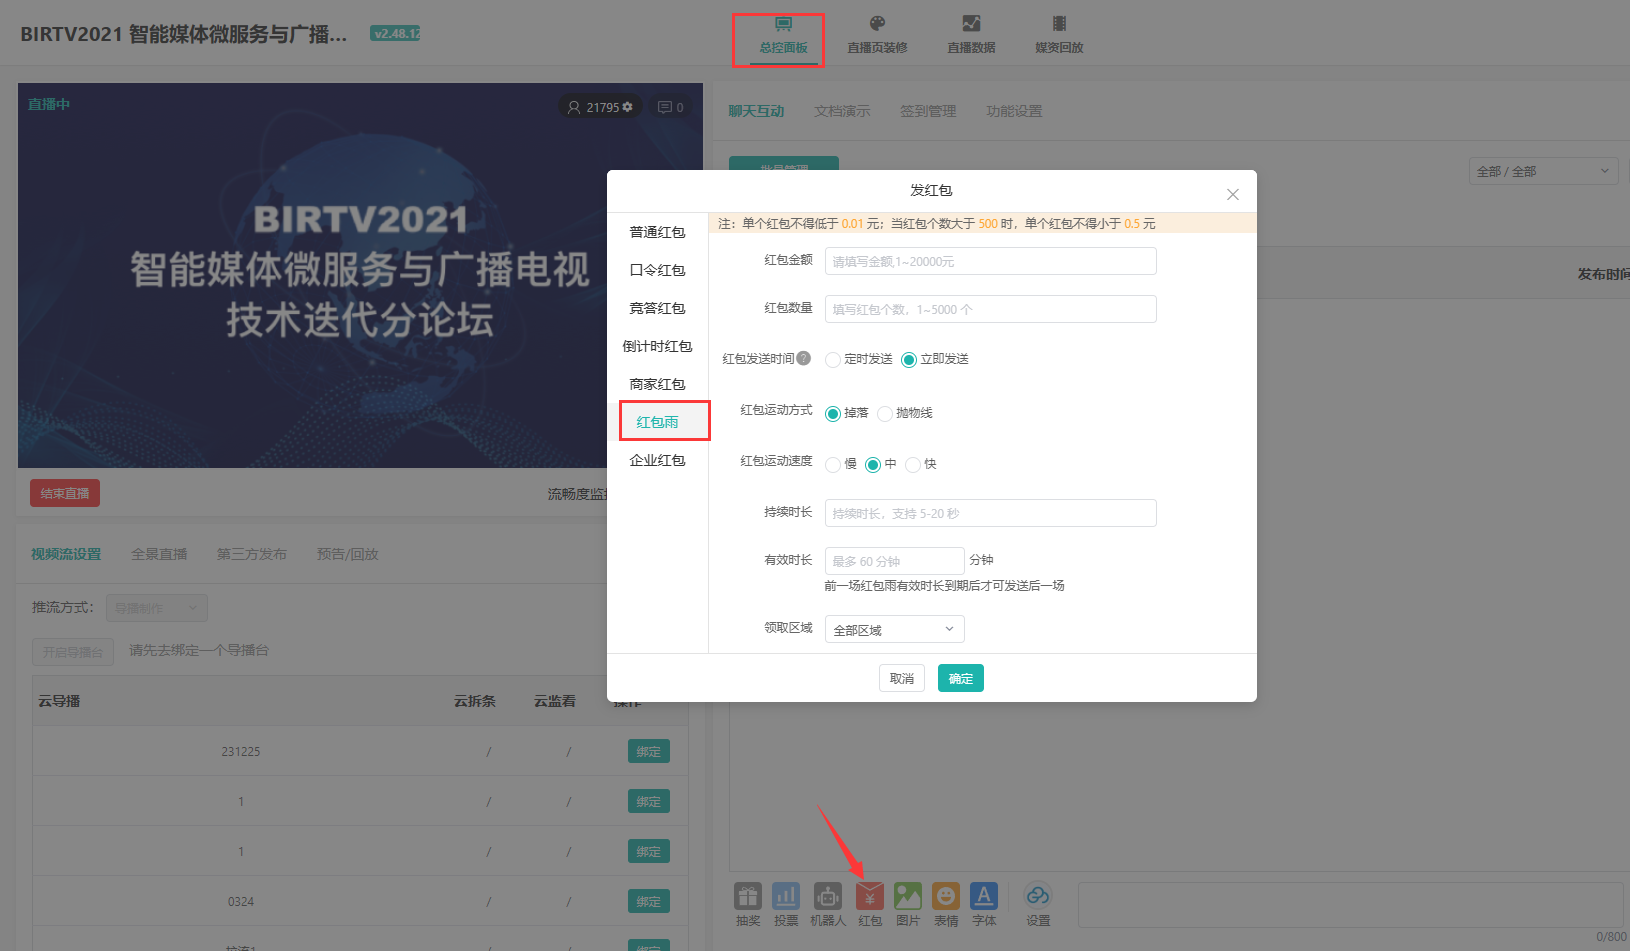Select 普通红包 in the dialog sidebar

click(657, 232)
